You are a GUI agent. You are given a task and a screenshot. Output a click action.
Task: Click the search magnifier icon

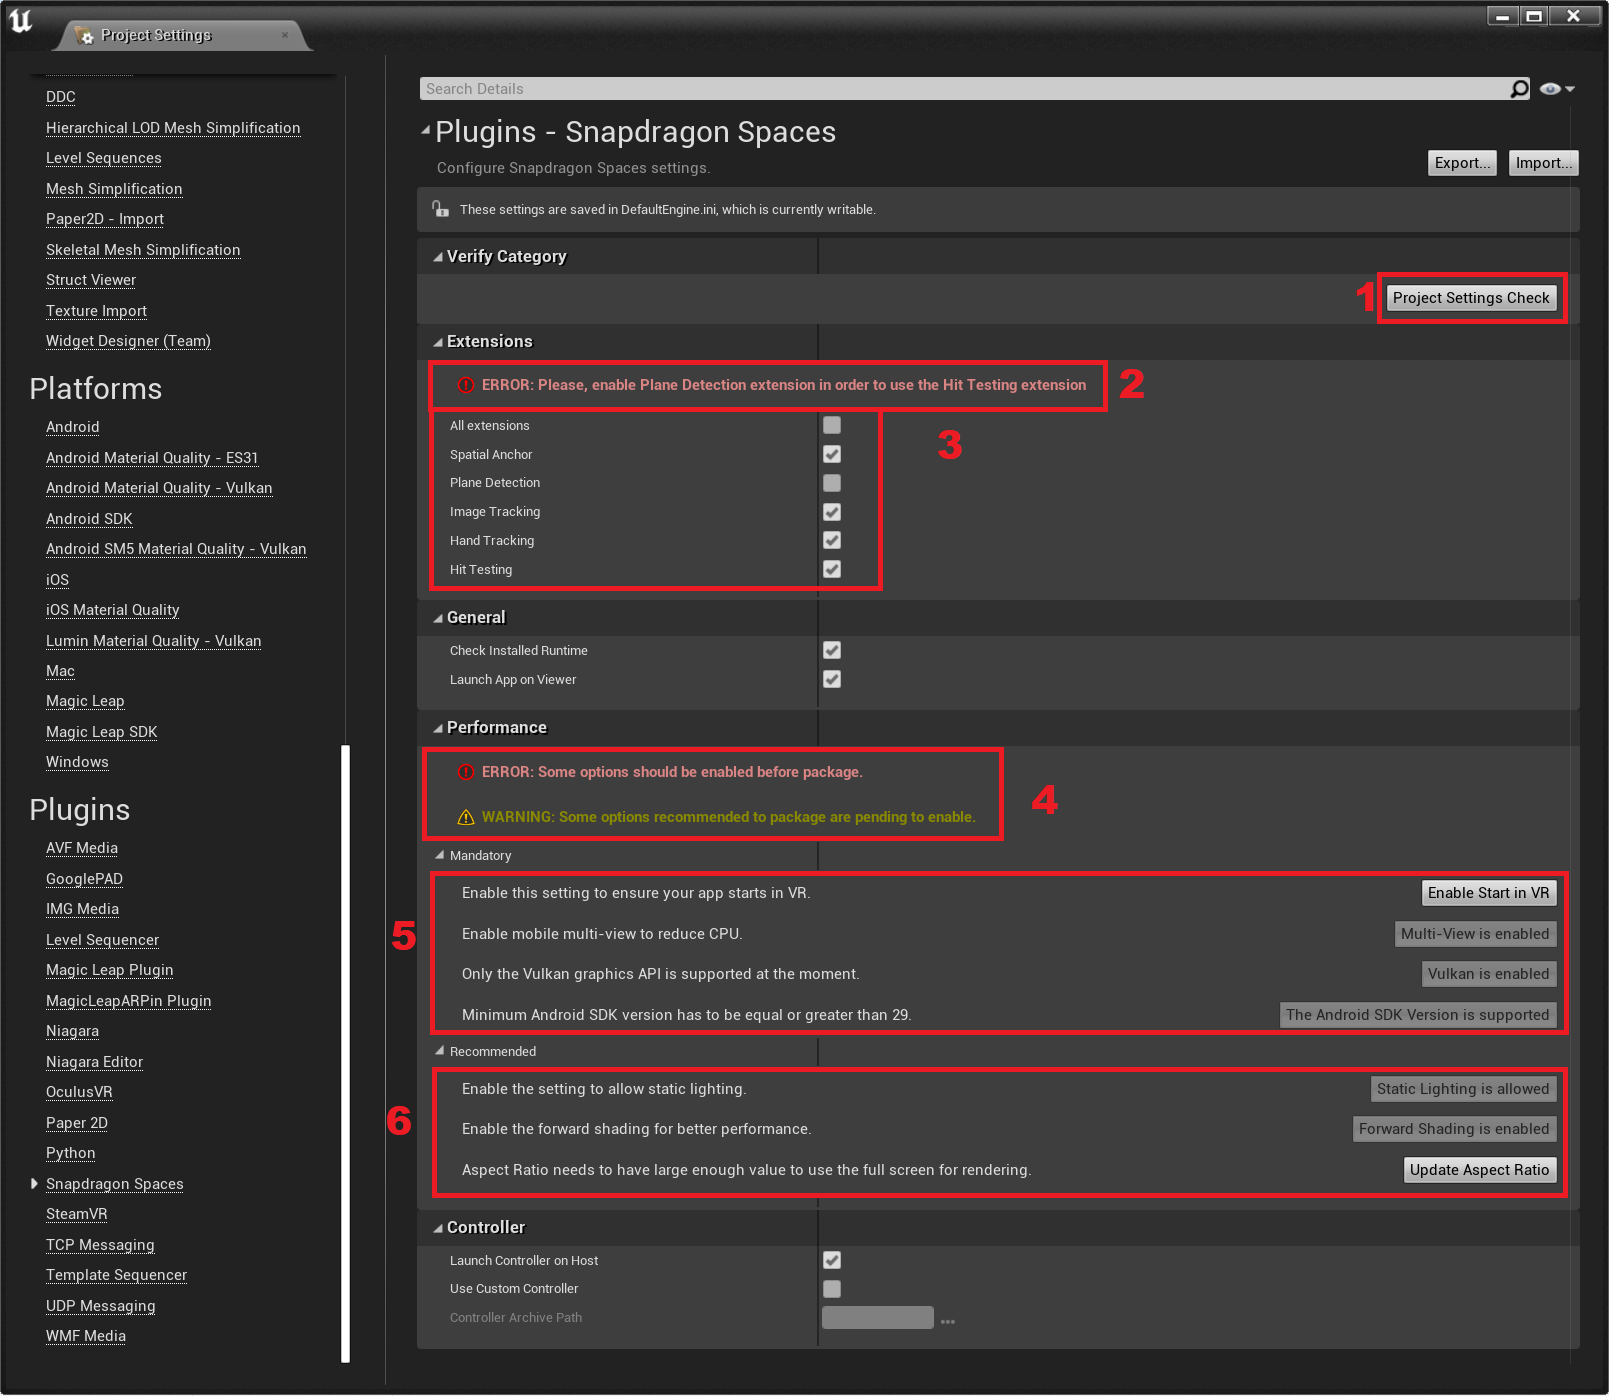point(1519,89)
